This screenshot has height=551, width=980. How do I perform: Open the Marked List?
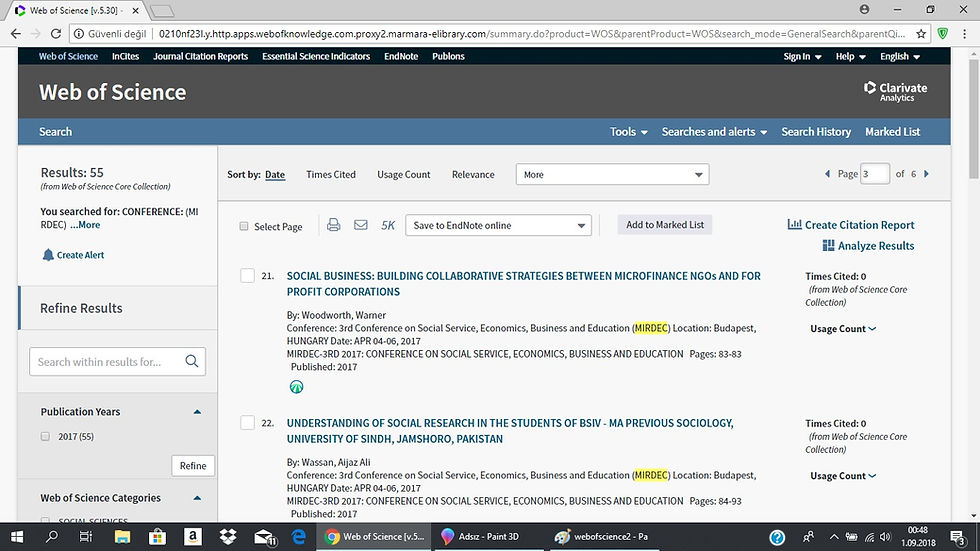892,132
